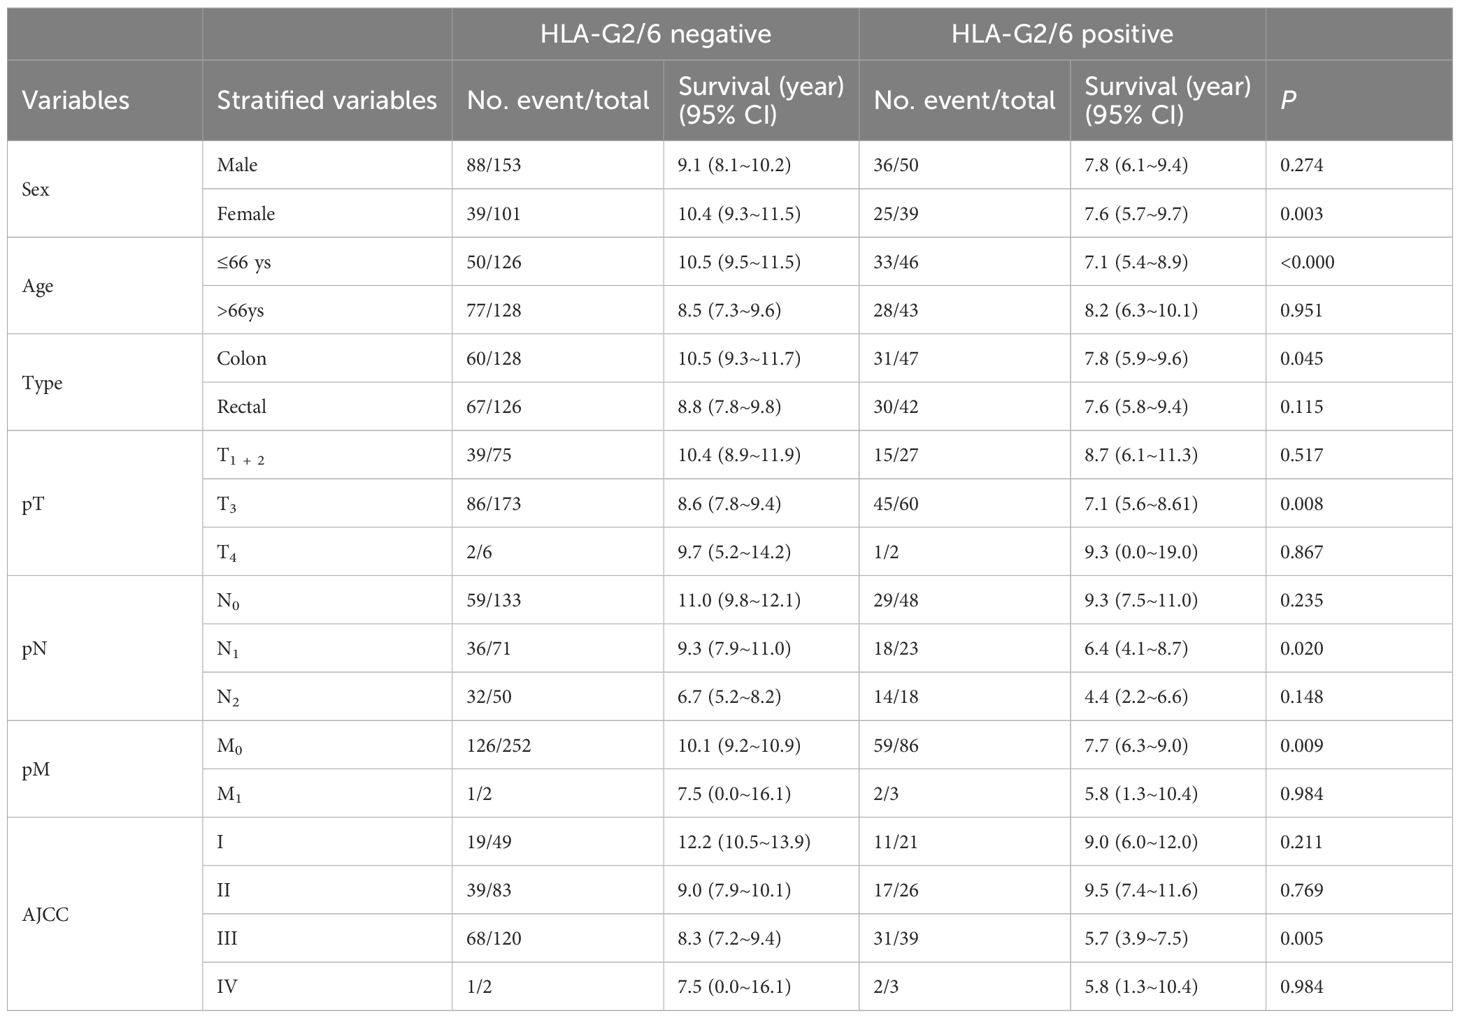The width and height of the screenshot is (1460, 1018).
Task: Click the '0.045' P value cell
Action: (x=1301, y=358)
